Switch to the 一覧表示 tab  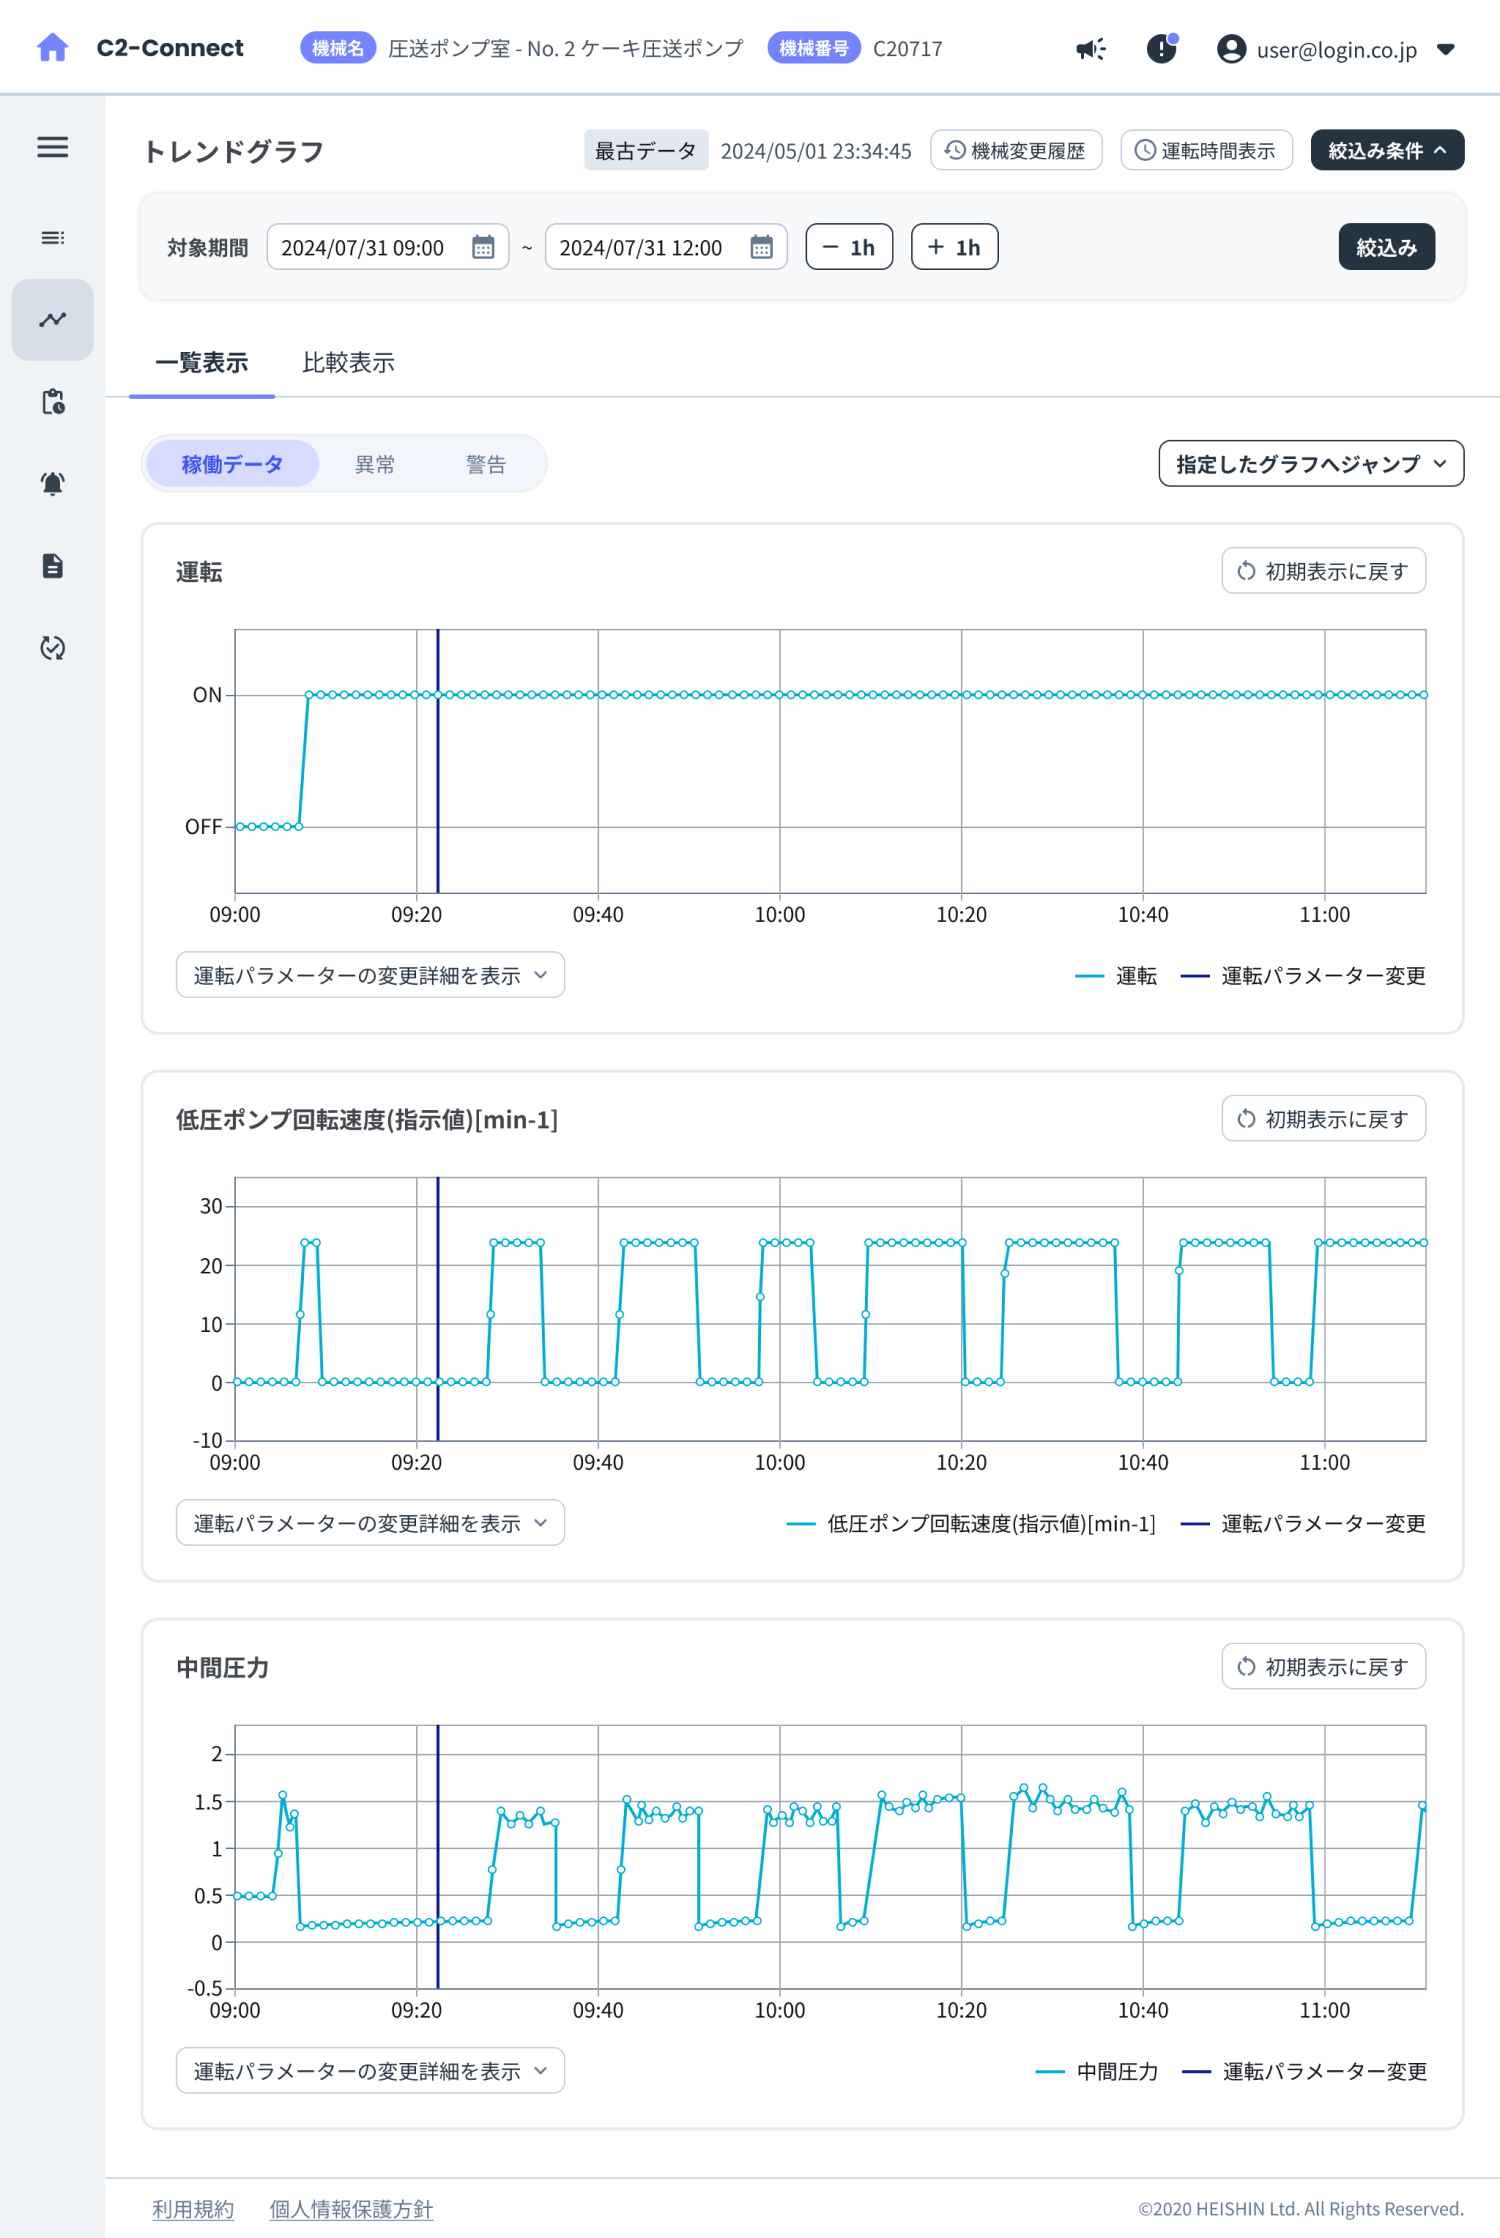click(202, 362)
